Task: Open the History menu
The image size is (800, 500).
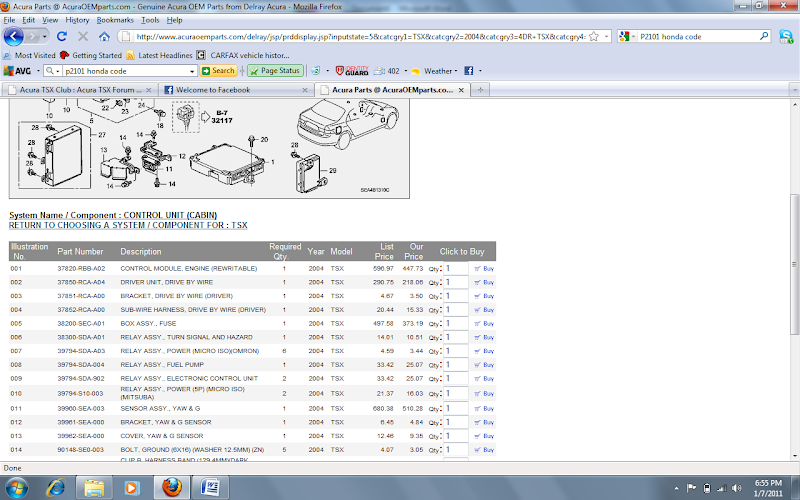Action: [77, 20]
